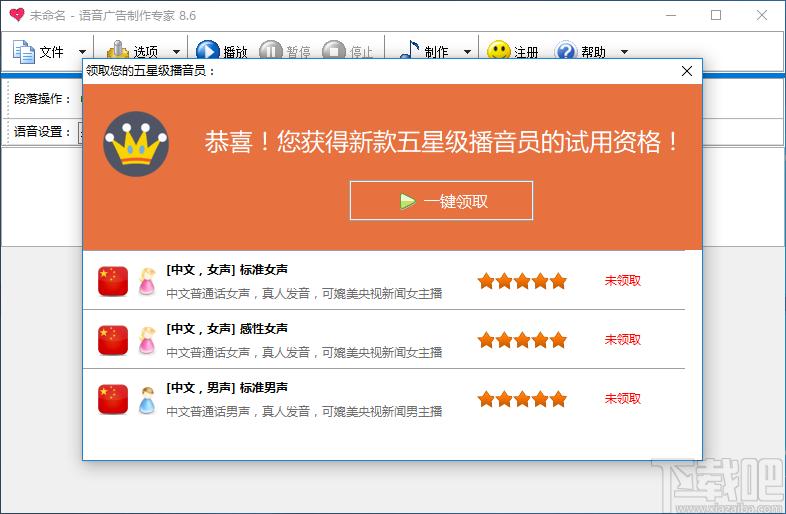The image size is (786, 514).
Task: Click the 播放 play icon
Action: point(208,50)
